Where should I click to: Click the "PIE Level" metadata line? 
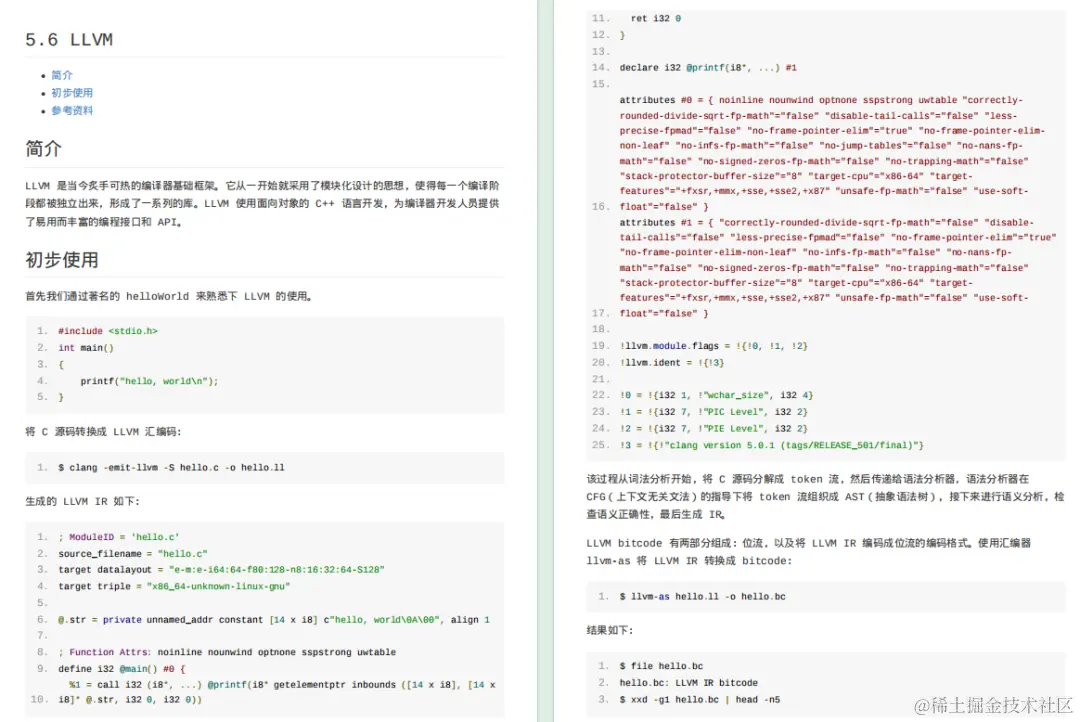click(714, 429)
